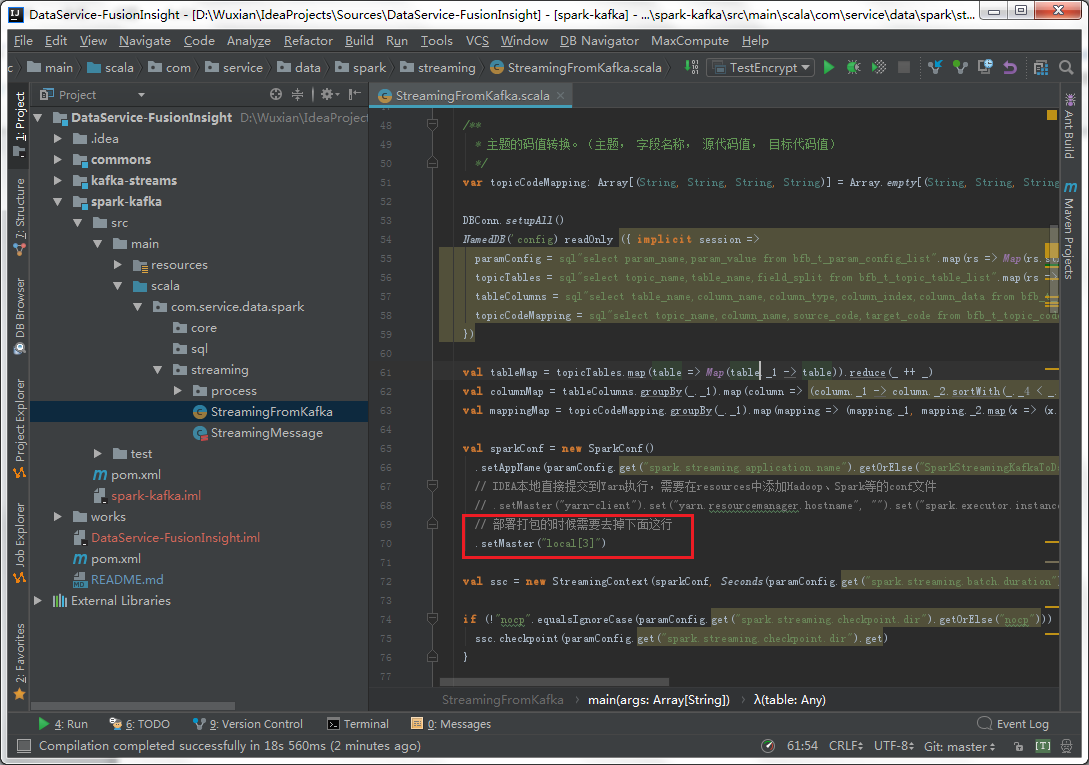Close the StreamingFromKafka.scala editor tab

click(560, 95)
